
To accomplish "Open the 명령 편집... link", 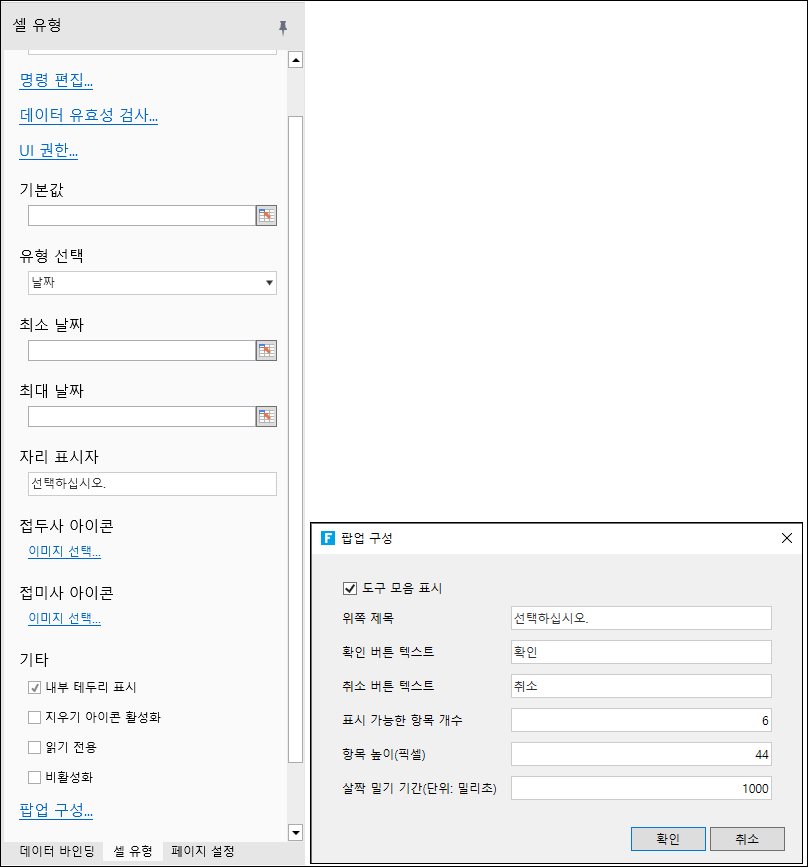I will pos(56,80).
